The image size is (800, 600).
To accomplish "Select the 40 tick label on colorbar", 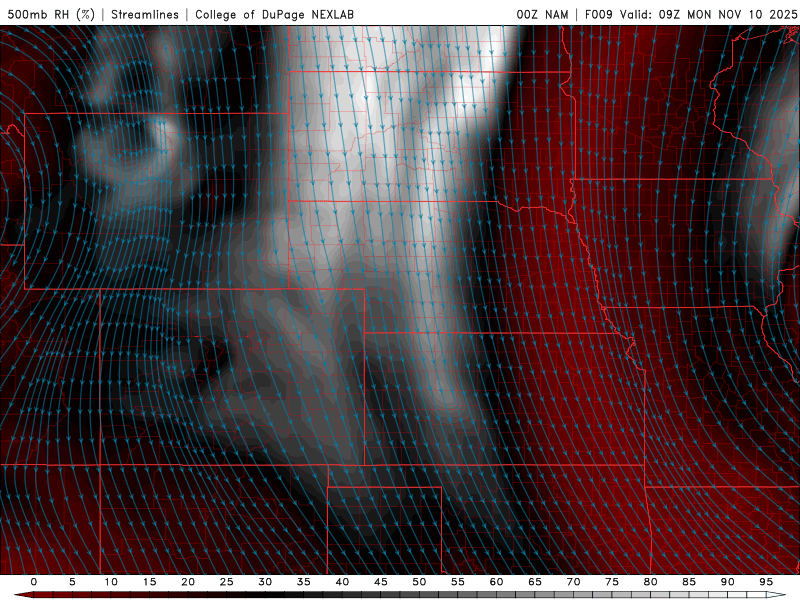I will coord(342,582).
